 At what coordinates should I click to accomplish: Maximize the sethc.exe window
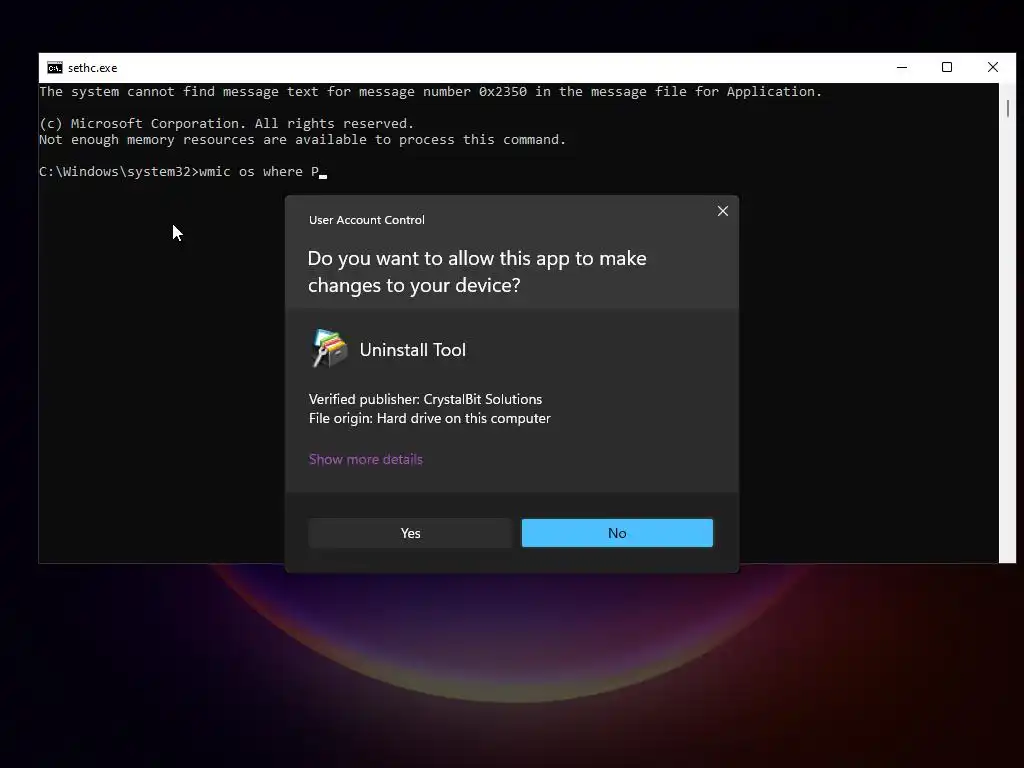pyautogui.click(x=947, y=67)
